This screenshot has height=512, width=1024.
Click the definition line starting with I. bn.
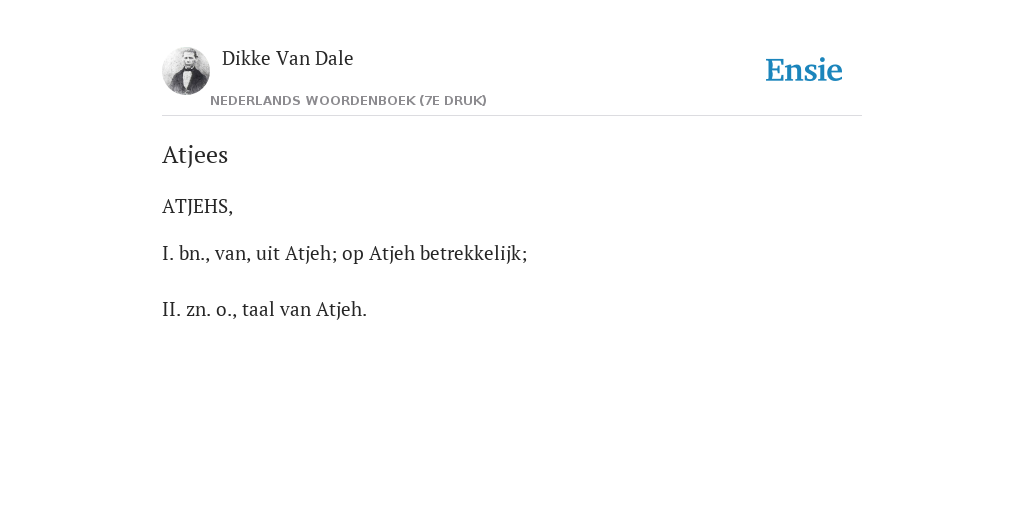[x=344, y=253]
